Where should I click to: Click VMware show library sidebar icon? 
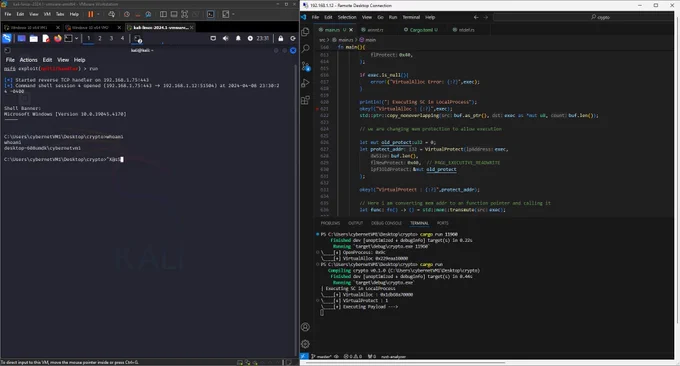point(163,14)
